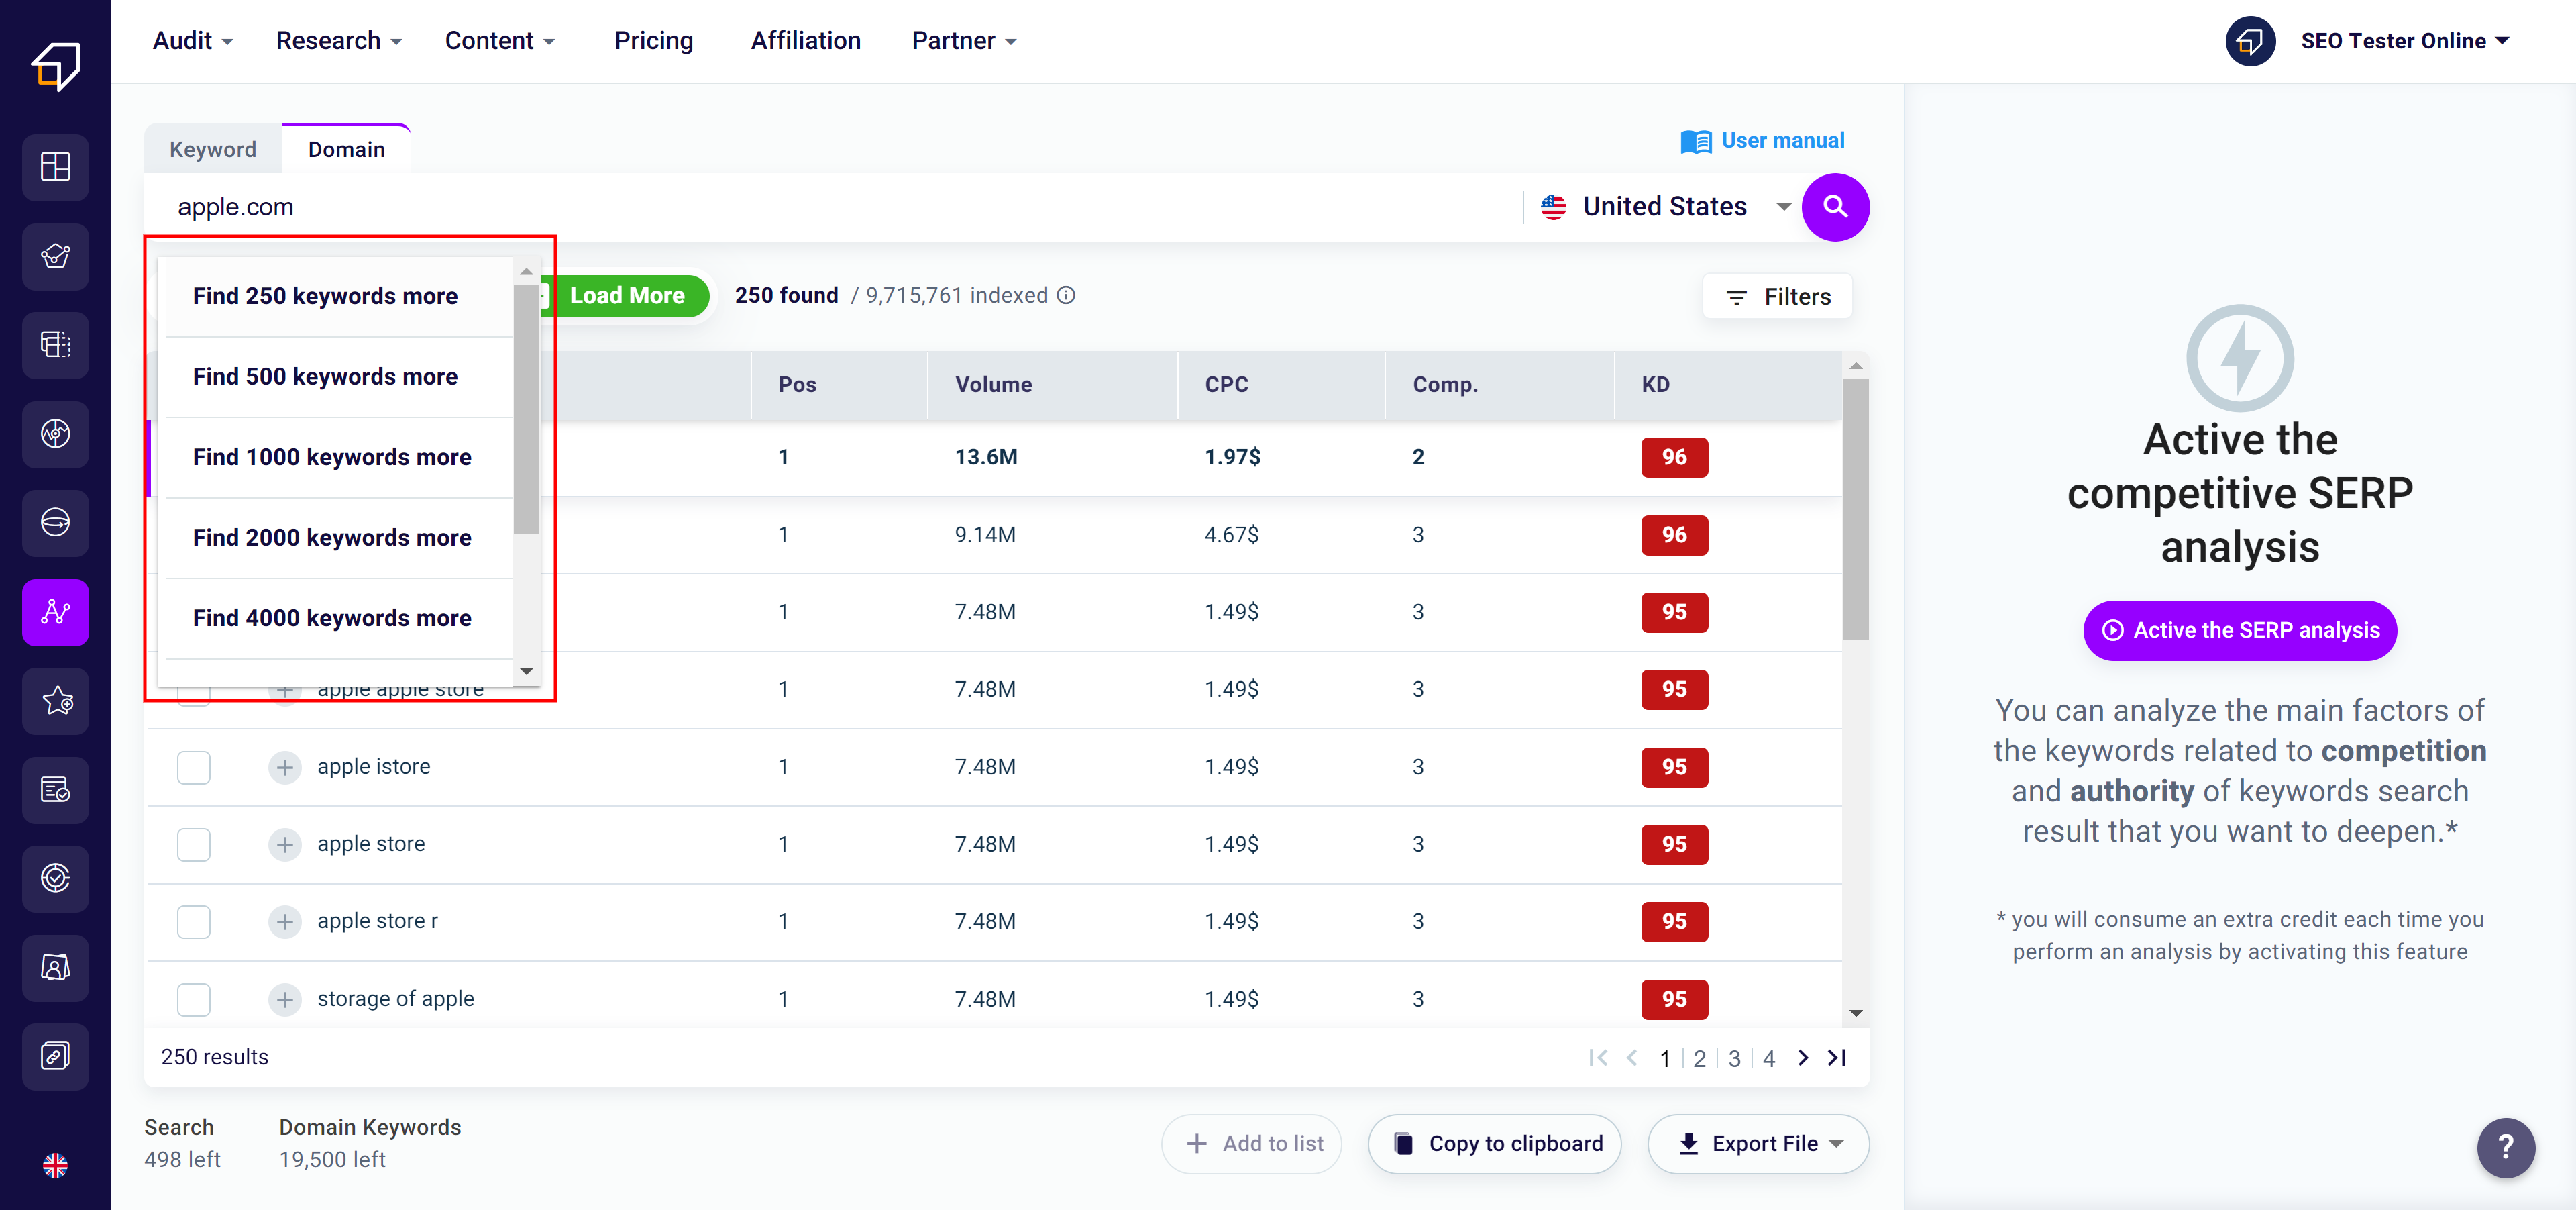
Task: Check the storage of apple row checkbox
Action: 194,999
